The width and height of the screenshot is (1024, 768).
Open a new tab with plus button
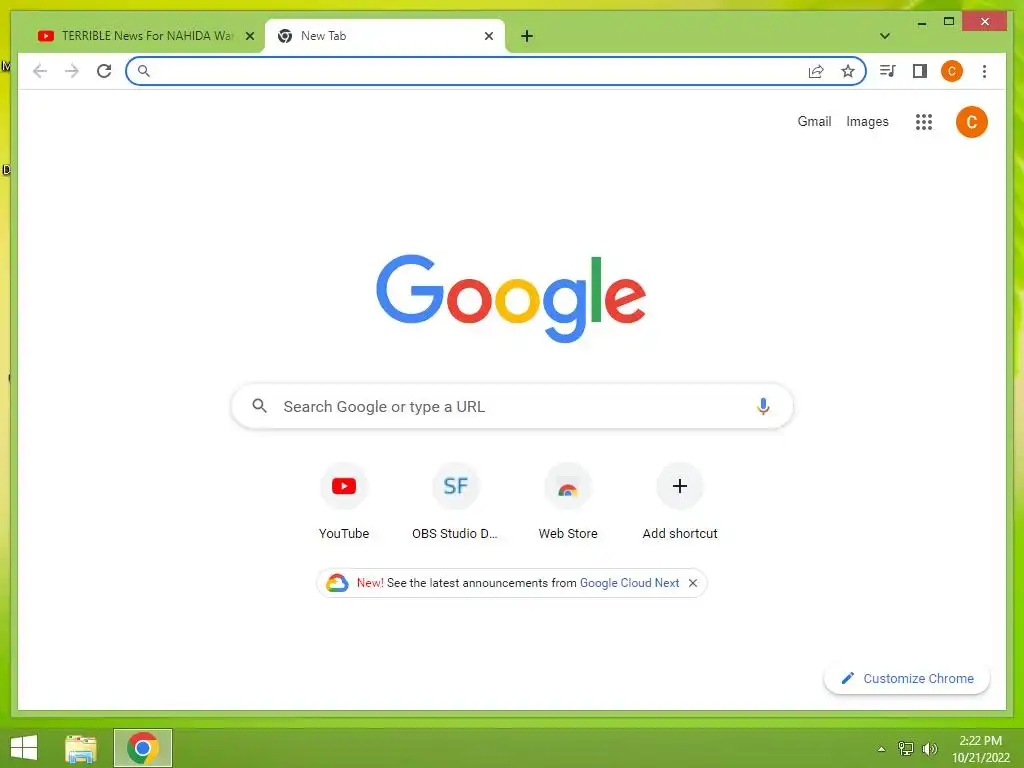[527, 36]
